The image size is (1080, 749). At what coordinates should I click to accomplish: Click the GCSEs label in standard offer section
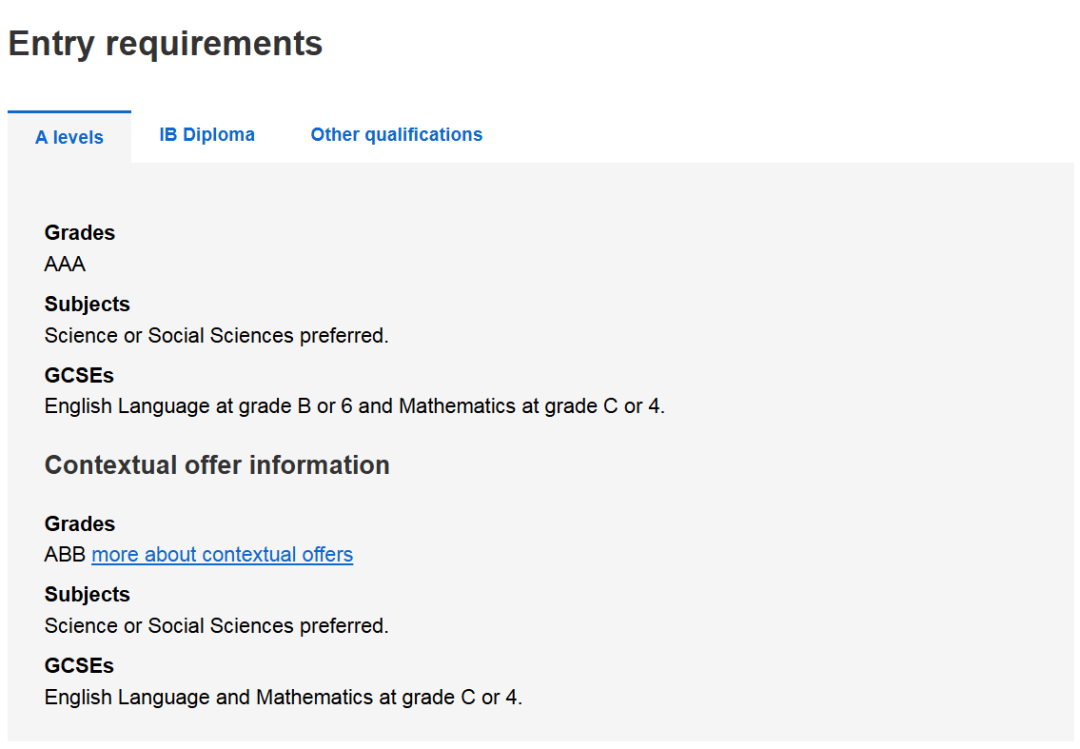pyautogui.click(x=79, y=376)
